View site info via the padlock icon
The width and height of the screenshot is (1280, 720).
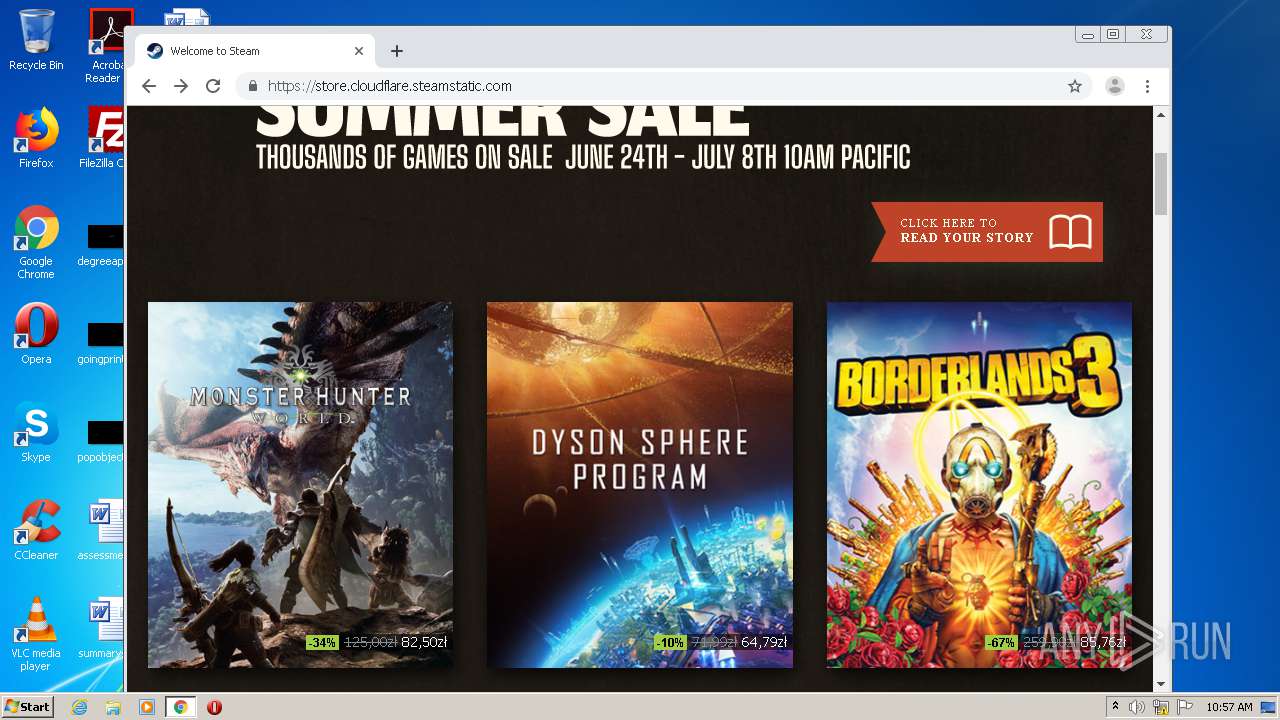tap(253, 86)
